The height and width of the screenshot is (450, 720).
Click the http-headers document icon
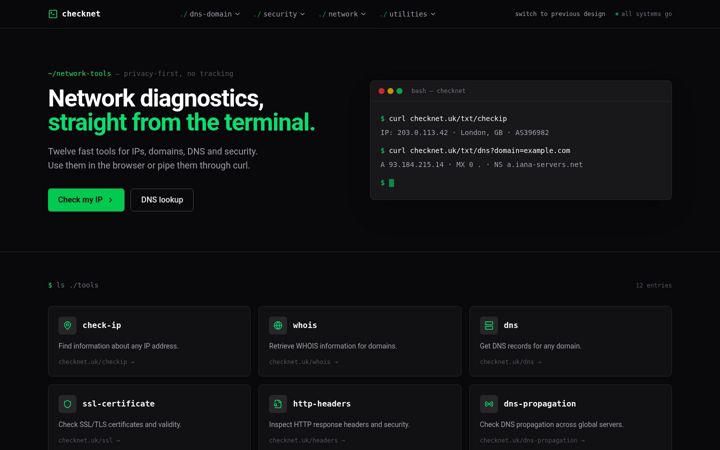point(278,404)
